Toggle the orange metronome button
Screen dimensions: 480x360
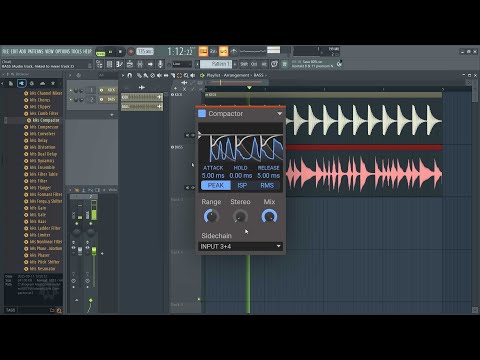click(203, 51)
